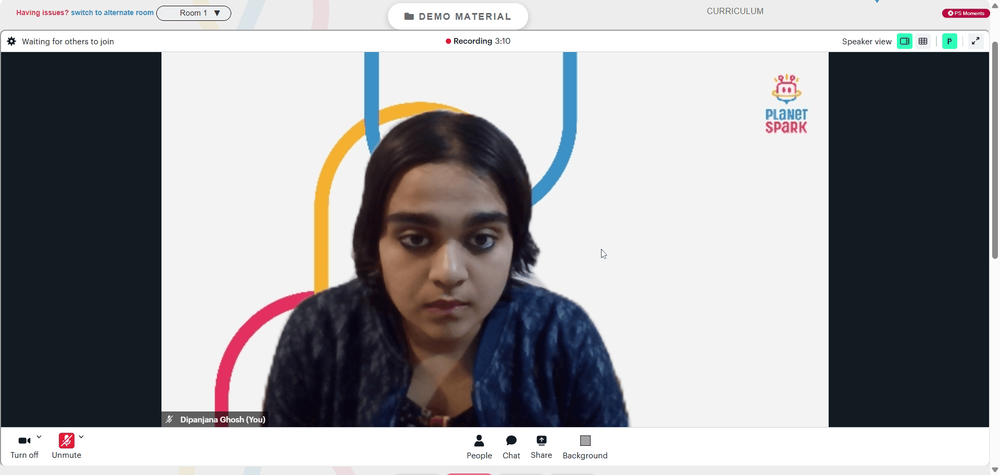Image resolution: width=1000 pixels, height=475 pixels.
Task: Switch to speaker view layout icon
Action: click(x=904, y=41)
